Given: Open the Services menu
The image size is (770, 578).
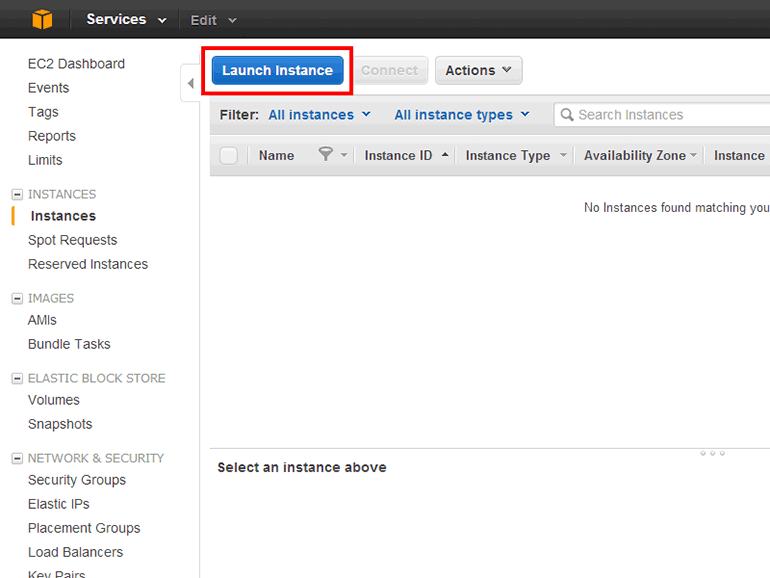Looking at the screenshot, I should [126, 19].
